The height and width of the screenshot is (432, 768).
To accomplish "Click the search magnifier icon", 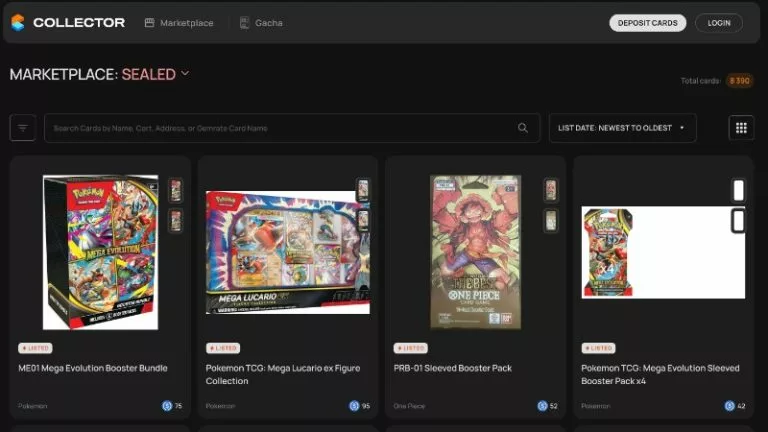I will click(523, 128).
